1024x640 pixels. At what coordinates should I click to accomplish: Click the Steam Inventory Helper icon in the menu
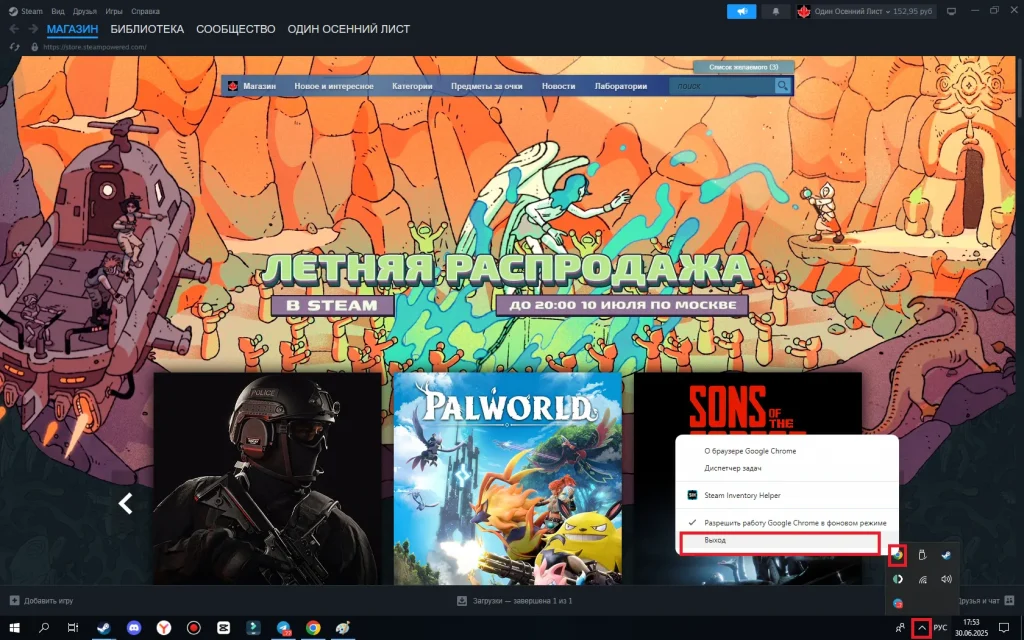coord(692,495)
